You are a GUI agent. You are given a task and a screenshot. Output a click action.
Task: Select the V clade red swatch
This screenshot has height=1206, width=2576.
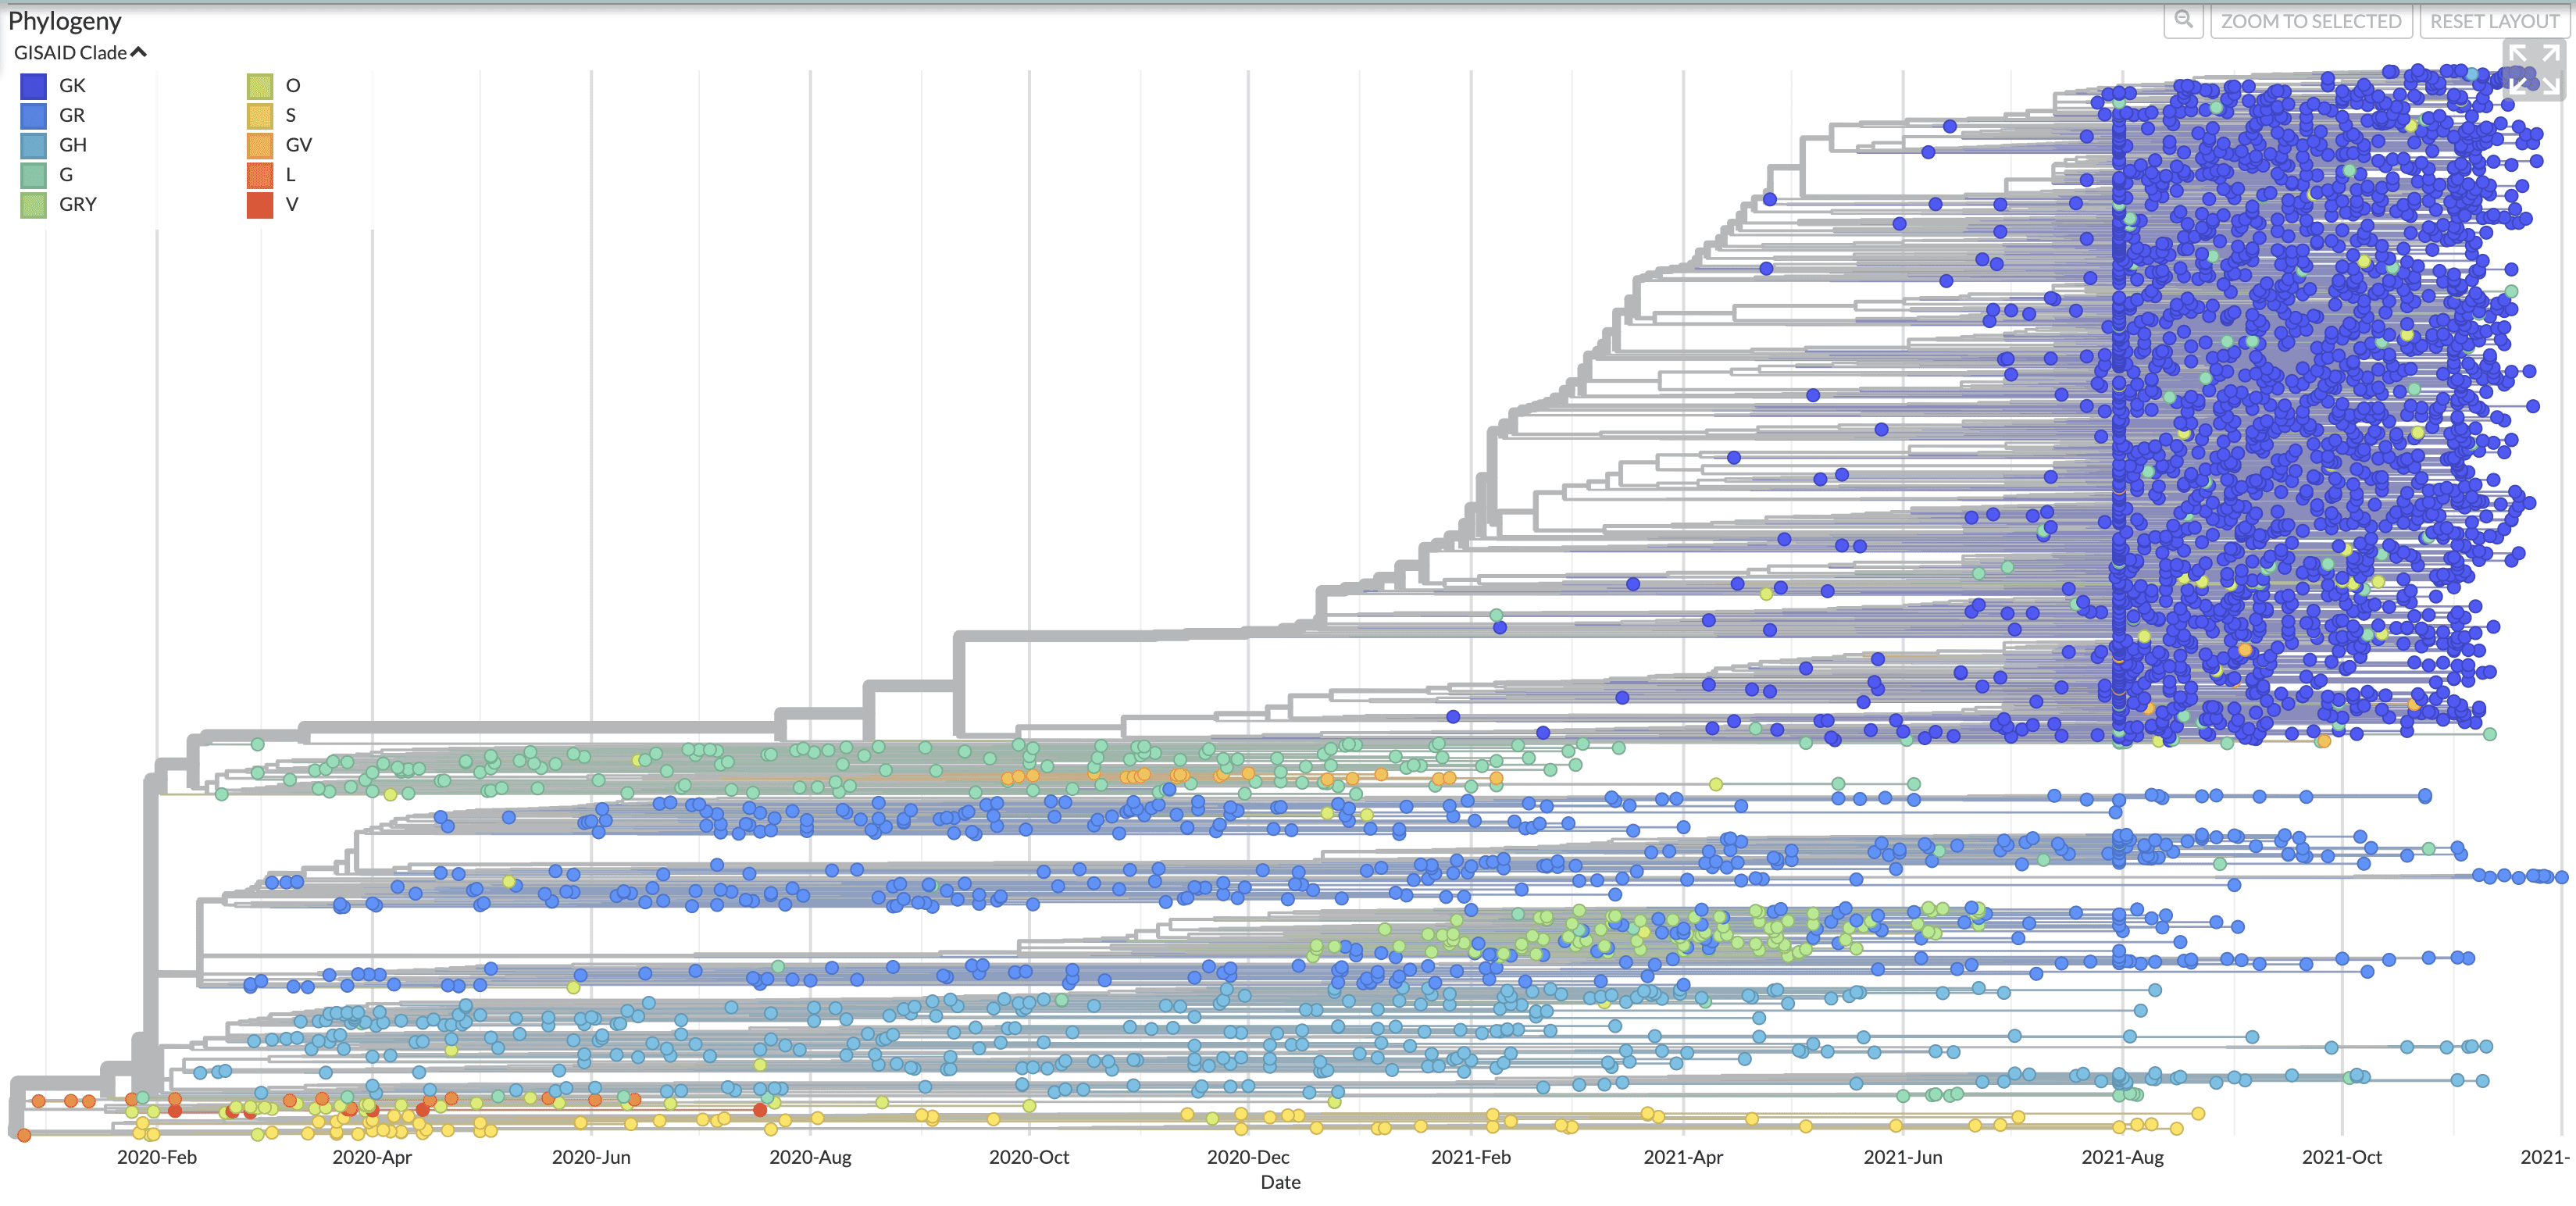click(x=260, y=204)
